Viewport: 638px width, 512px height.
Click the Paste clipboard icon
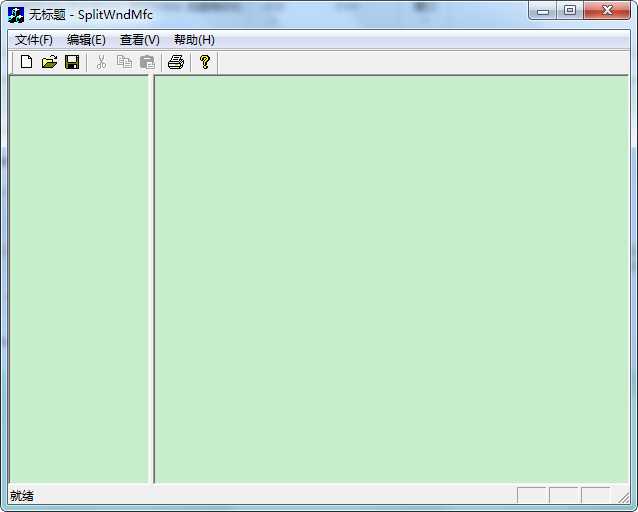coord(147,62)
